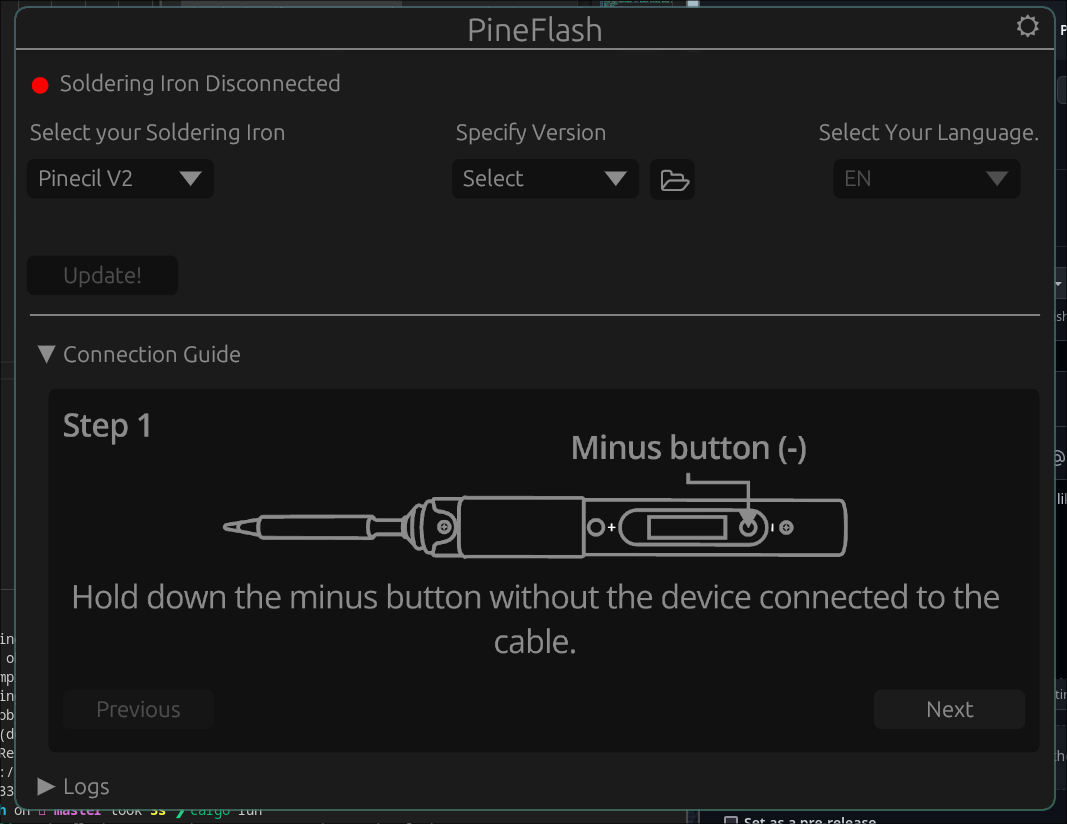Open the Specify Version Select dropdown

[545, 179]
